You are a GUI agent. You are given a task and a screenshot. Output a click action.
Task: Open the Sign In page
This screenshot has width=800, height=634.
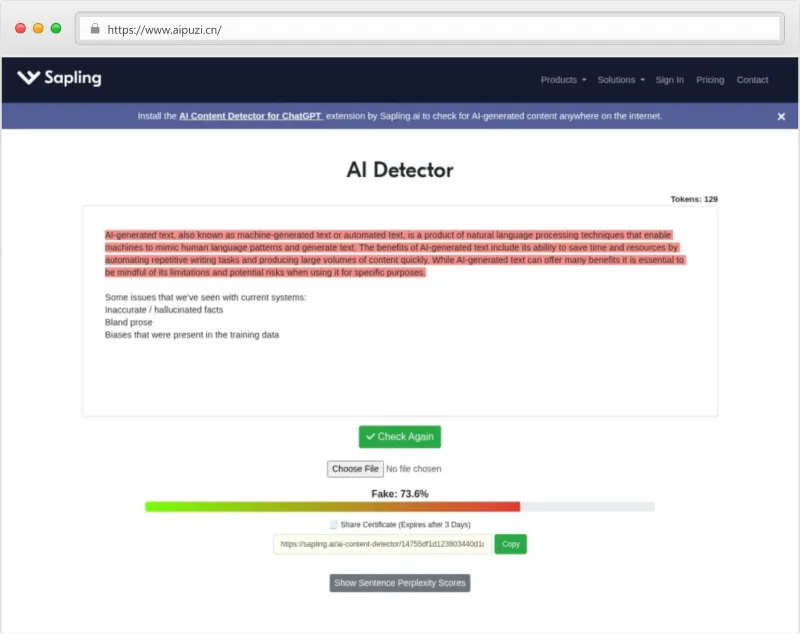(x=669, y=80)
